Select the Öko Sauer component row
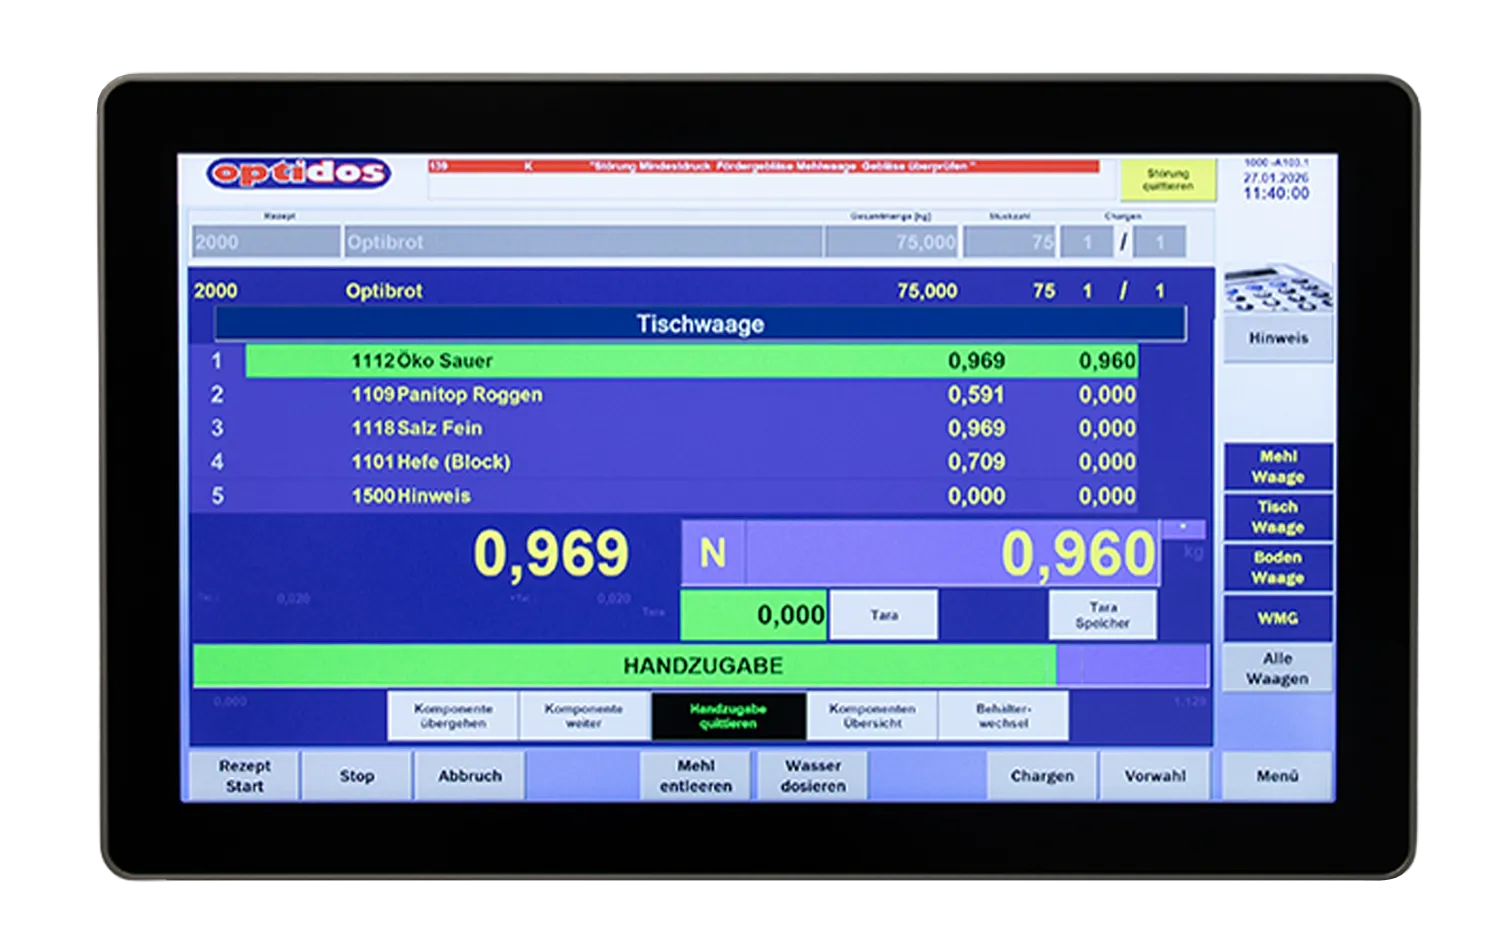 [690, 361]
